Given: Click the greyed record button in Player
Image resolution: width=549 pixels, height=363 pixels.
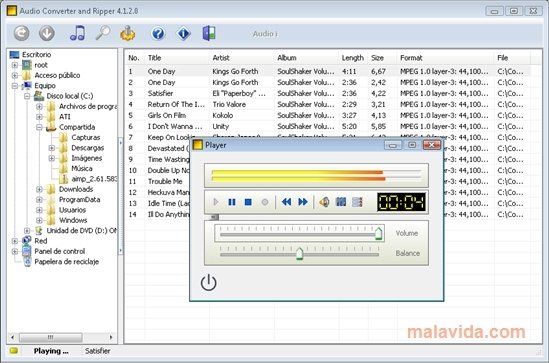Looking at the screenshot, I should 265,202.
